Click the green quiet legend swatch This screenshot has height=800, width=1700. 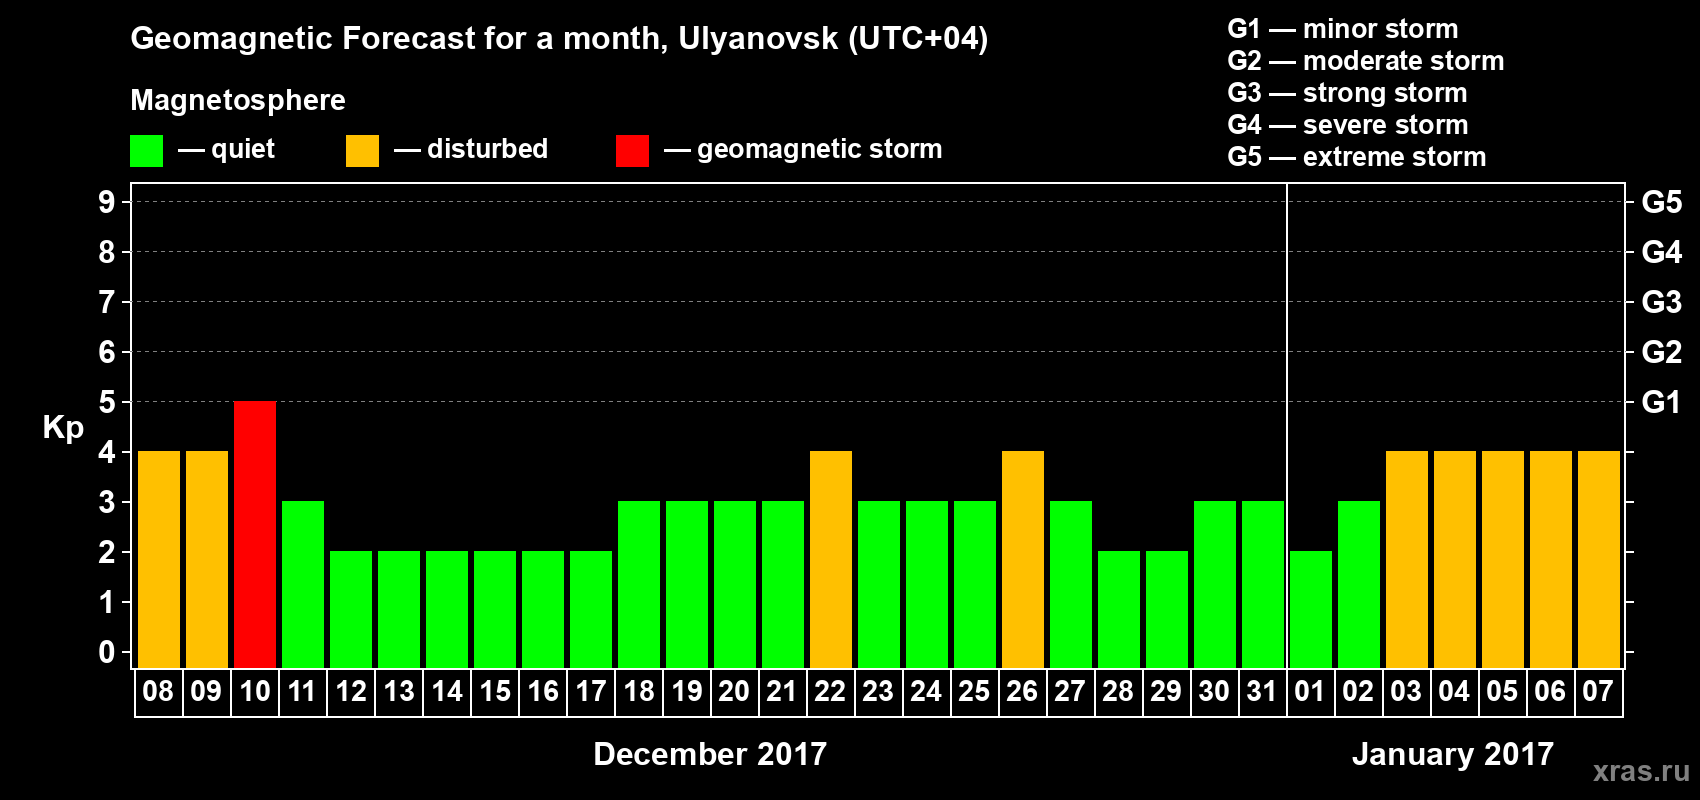point(147,151)
